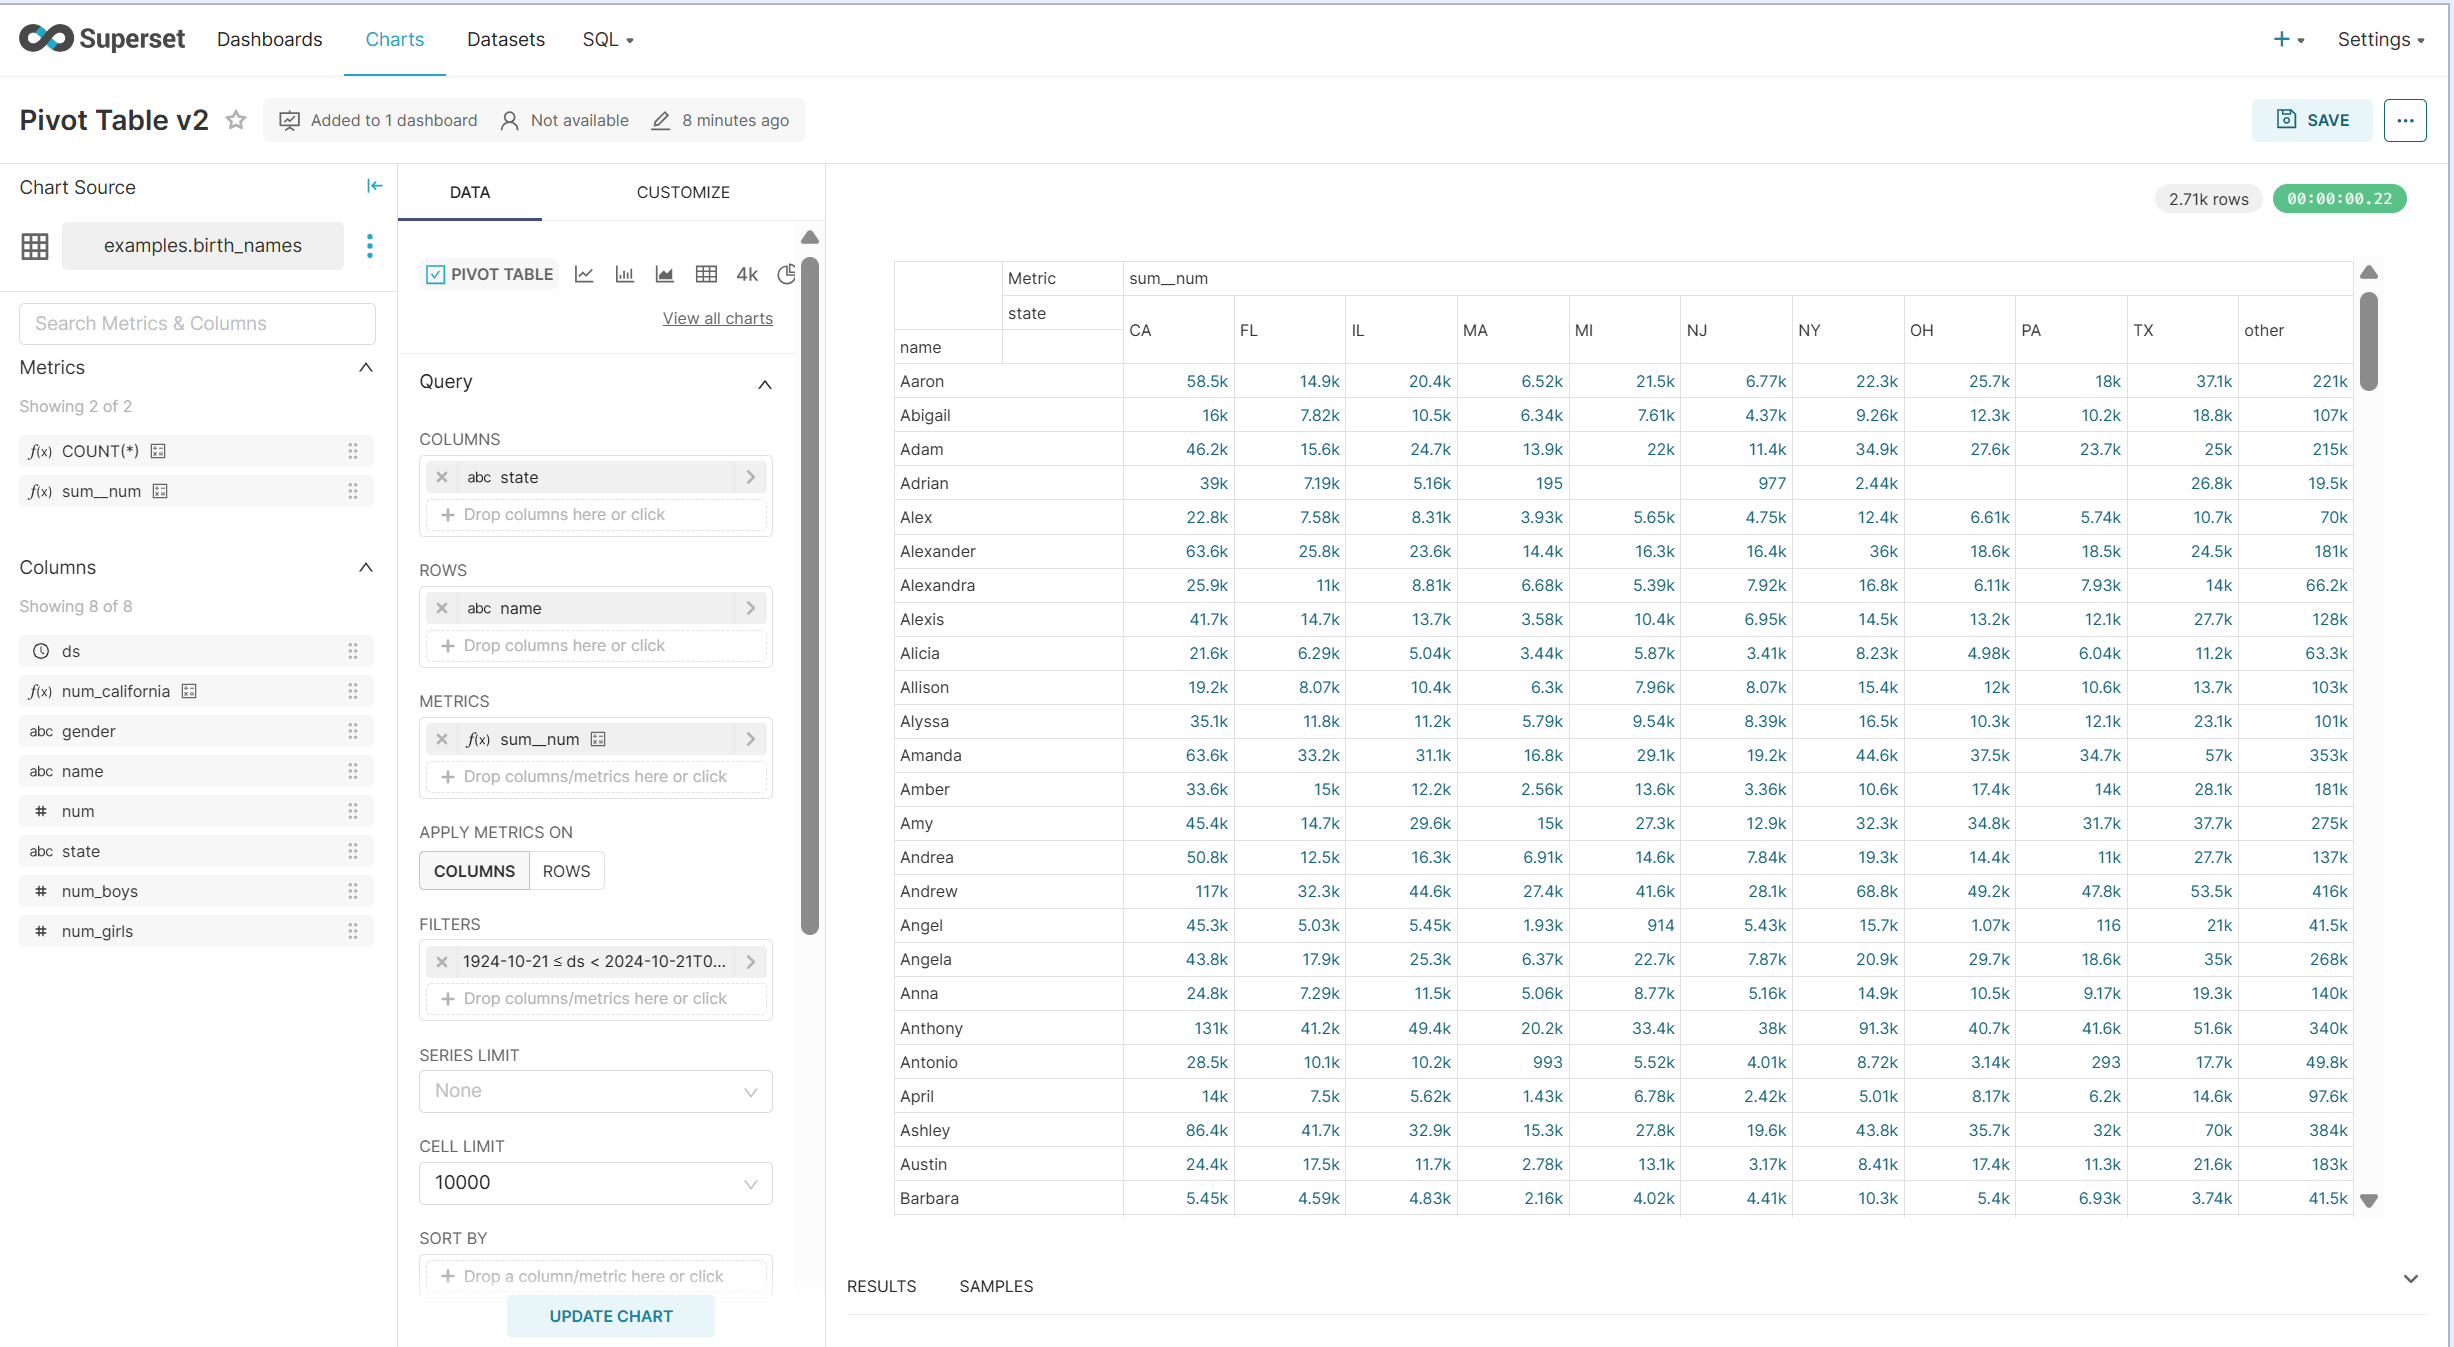Open the plus create-new menu
The image size is (2454, 1347).
click(x=2288, y=39)
